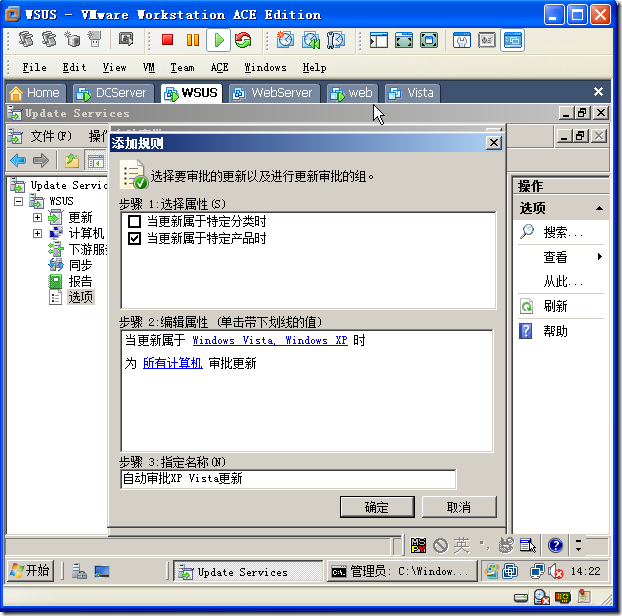622x616 pixels.
Task: Click the 取消 button
Action: pyautogui.click(x=459, y=507)
